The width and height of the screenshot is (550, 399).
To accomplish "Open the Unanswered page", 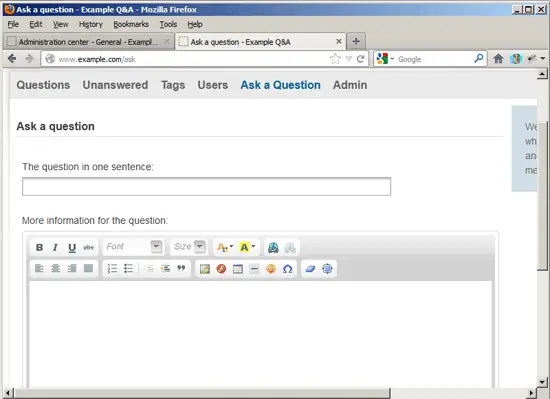I will click(x=115, y=85).
